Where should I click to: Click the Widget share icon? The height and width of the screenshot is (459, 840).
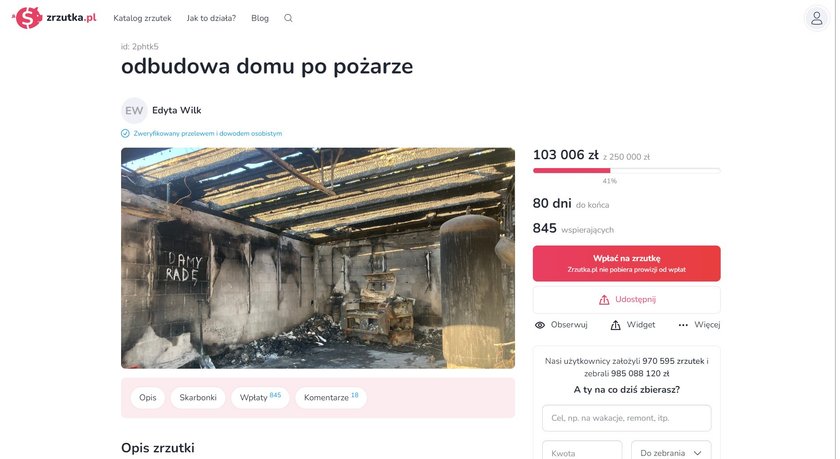point(616,325)
